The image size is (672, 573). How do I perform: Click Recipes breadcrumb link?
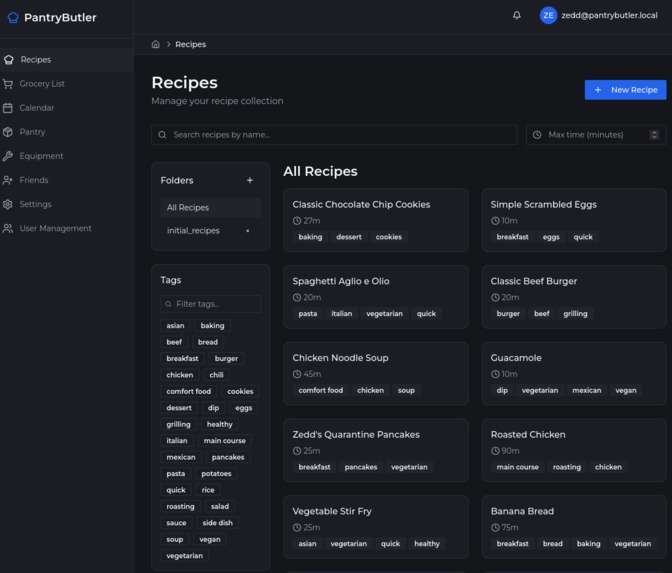[x=190, y=44]
